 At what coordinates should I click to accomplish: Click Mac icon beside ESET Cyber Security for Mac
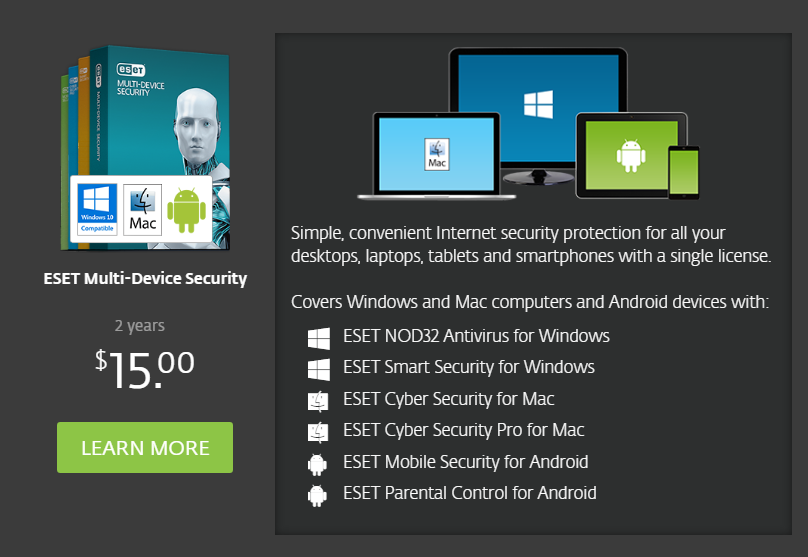tap(318, 401)
